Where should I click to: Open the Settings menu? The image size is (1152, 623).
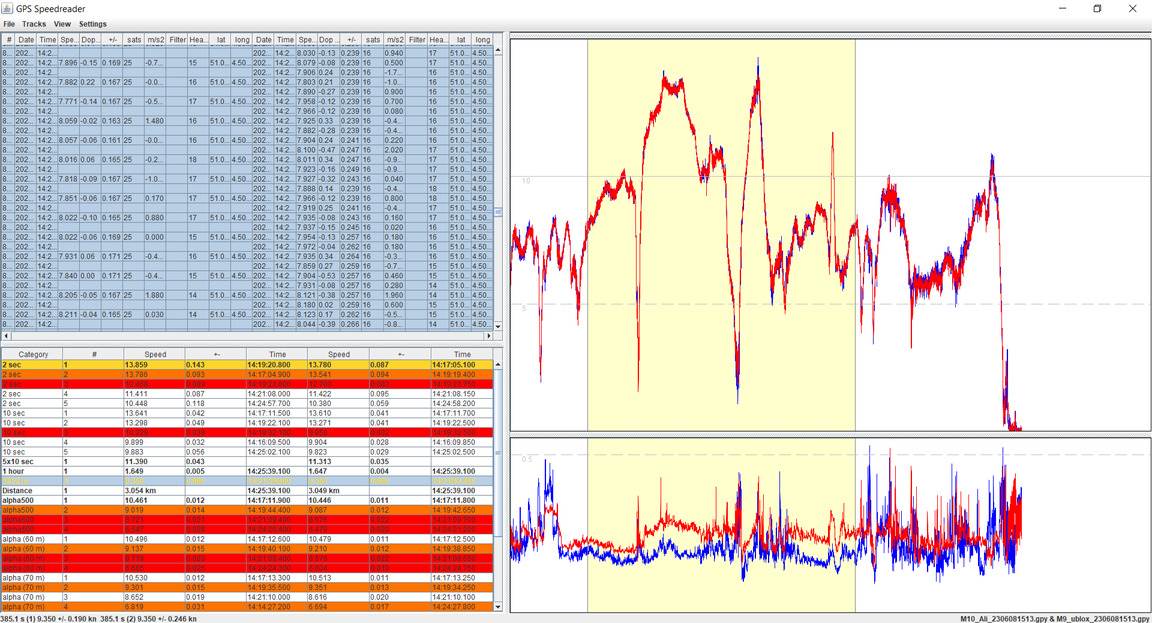[93, 24]
